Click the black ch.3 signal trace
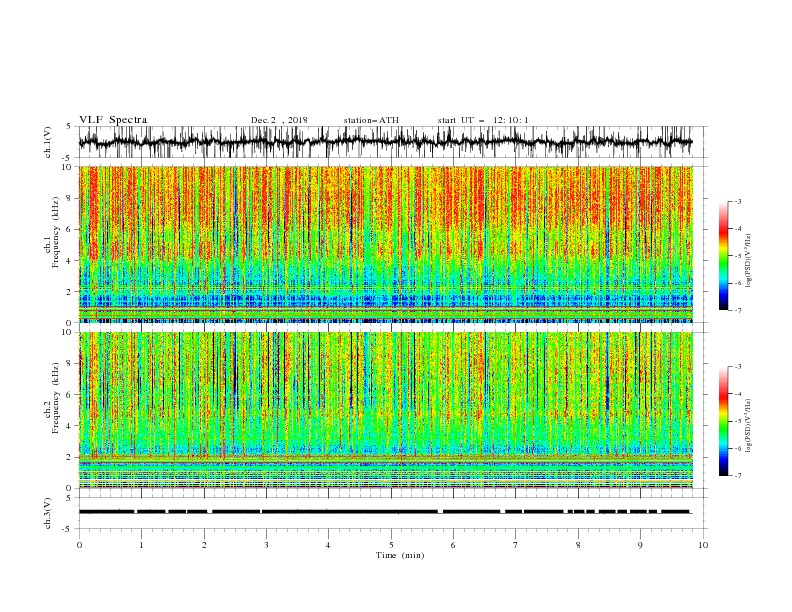The width and height of the screenshot is (792, 612). (x=385, y=512)
